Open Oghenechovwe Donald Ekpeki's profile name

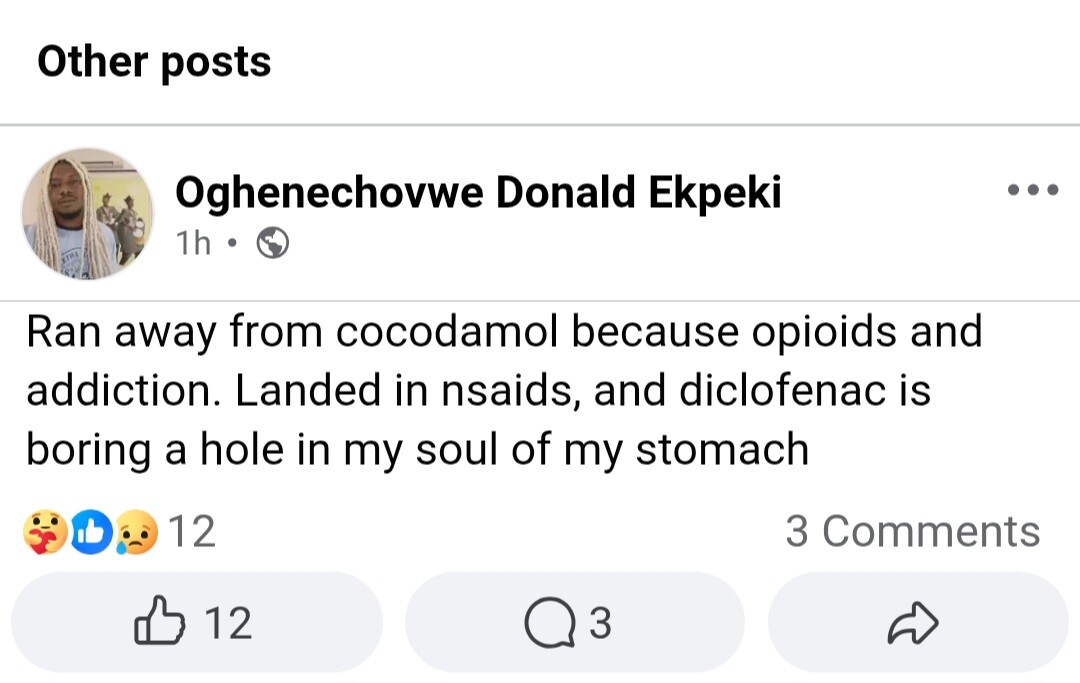(x=478, y=192)
